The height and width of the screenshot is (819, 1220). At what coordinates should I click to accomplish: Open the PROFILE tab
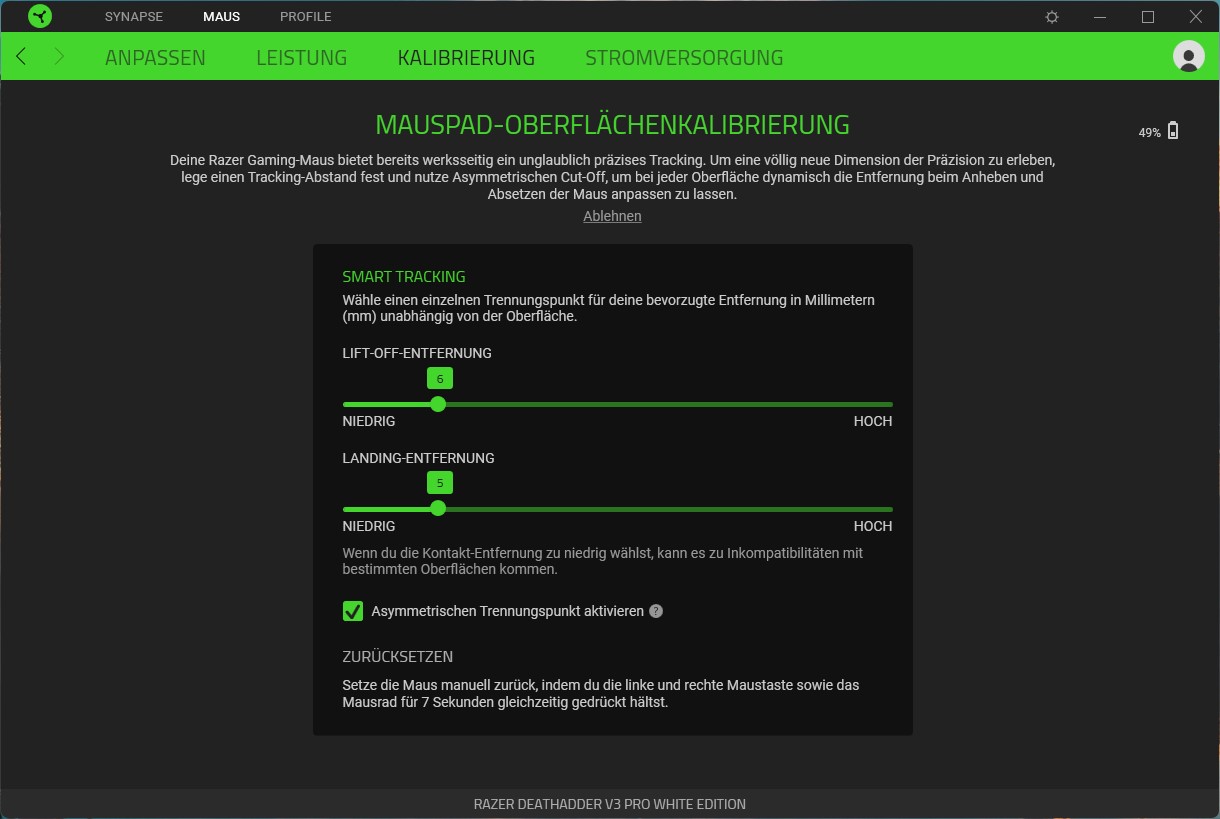click(x=306, y=17)
